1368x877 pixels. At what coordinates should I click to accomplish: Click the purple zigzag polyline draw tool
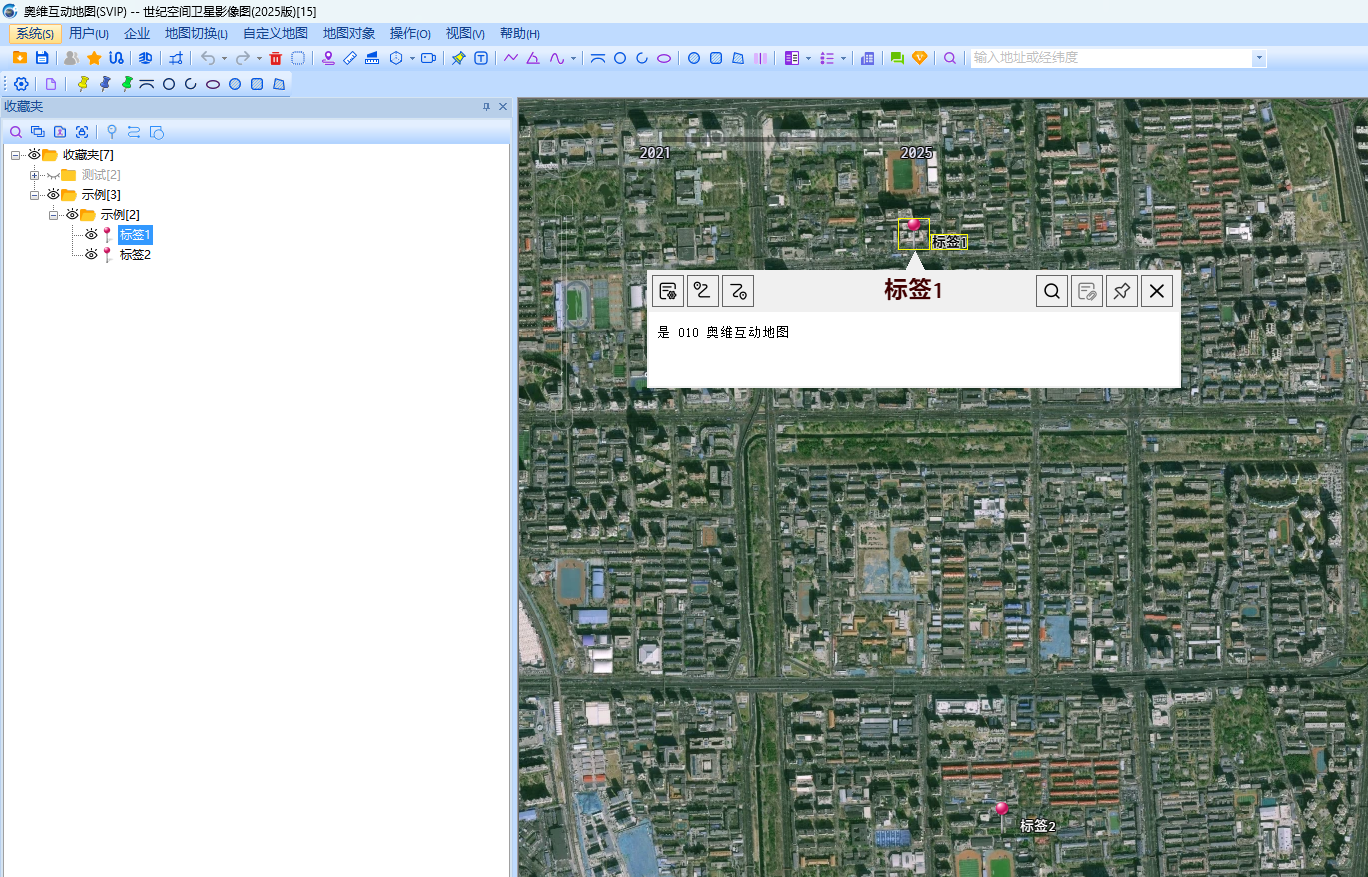(511, 58)
